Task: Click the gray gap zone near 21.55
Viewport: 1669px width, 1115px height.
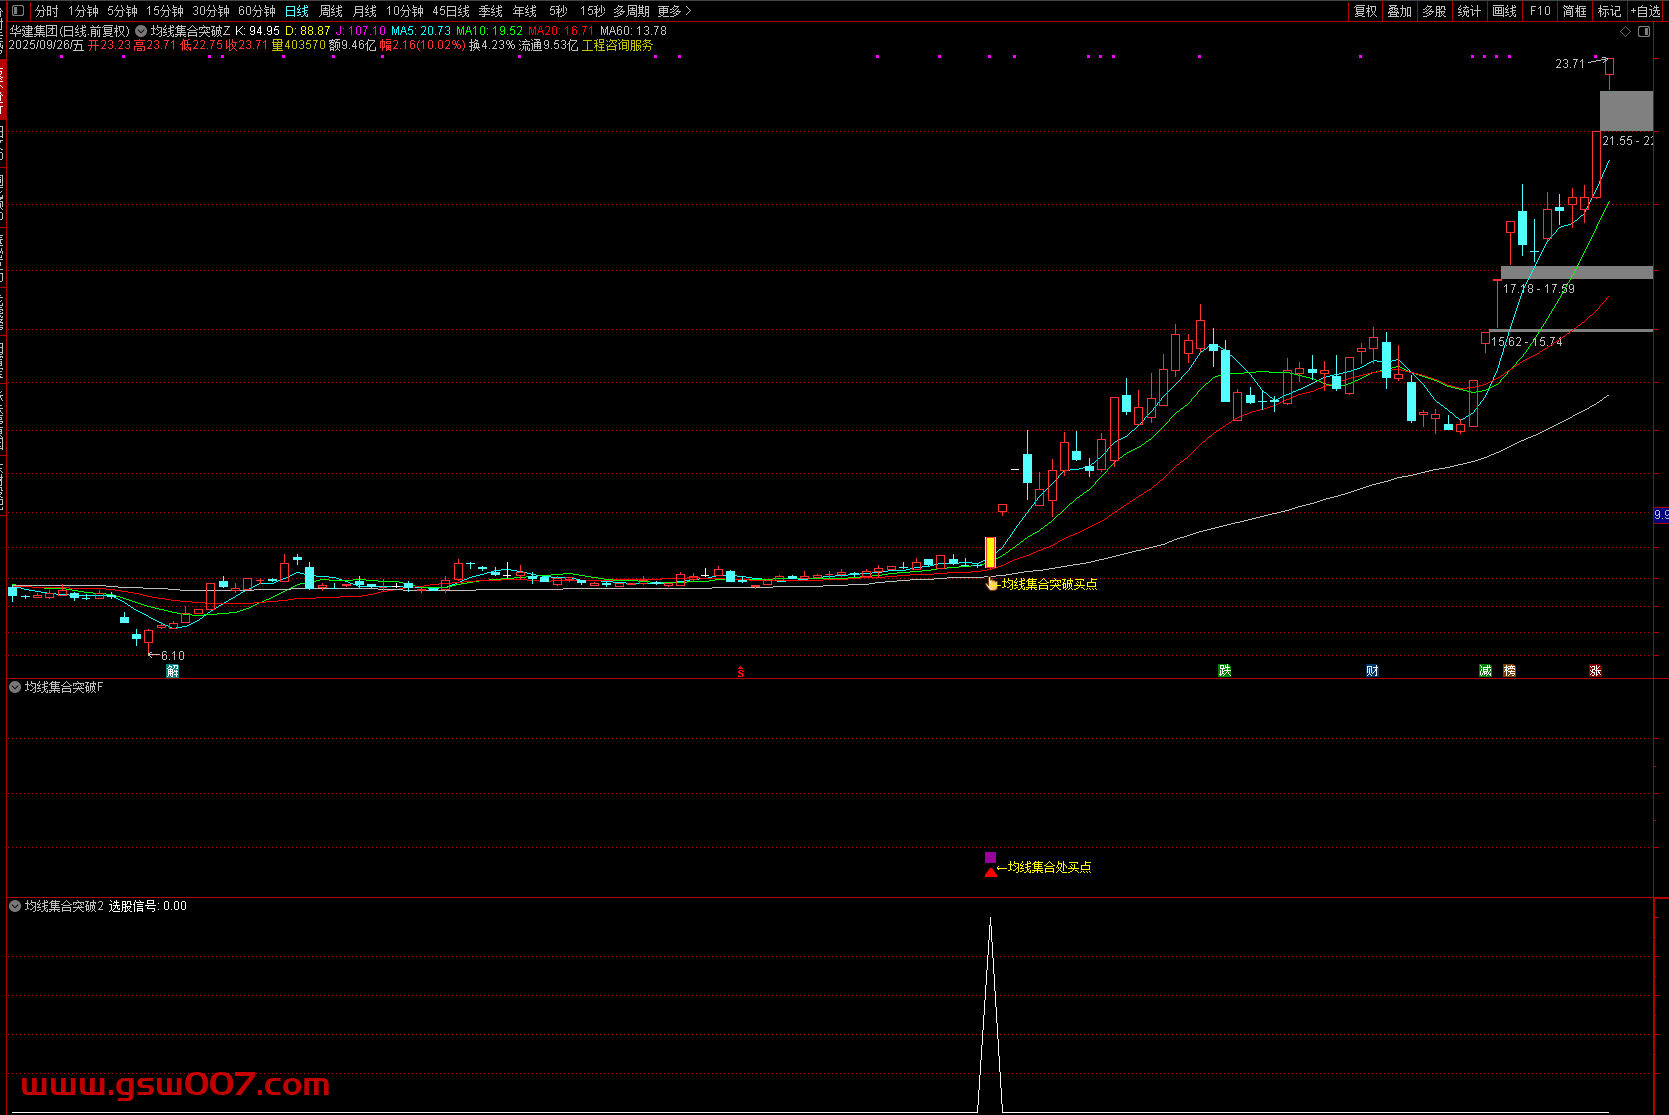Action: pos(1626,111)
